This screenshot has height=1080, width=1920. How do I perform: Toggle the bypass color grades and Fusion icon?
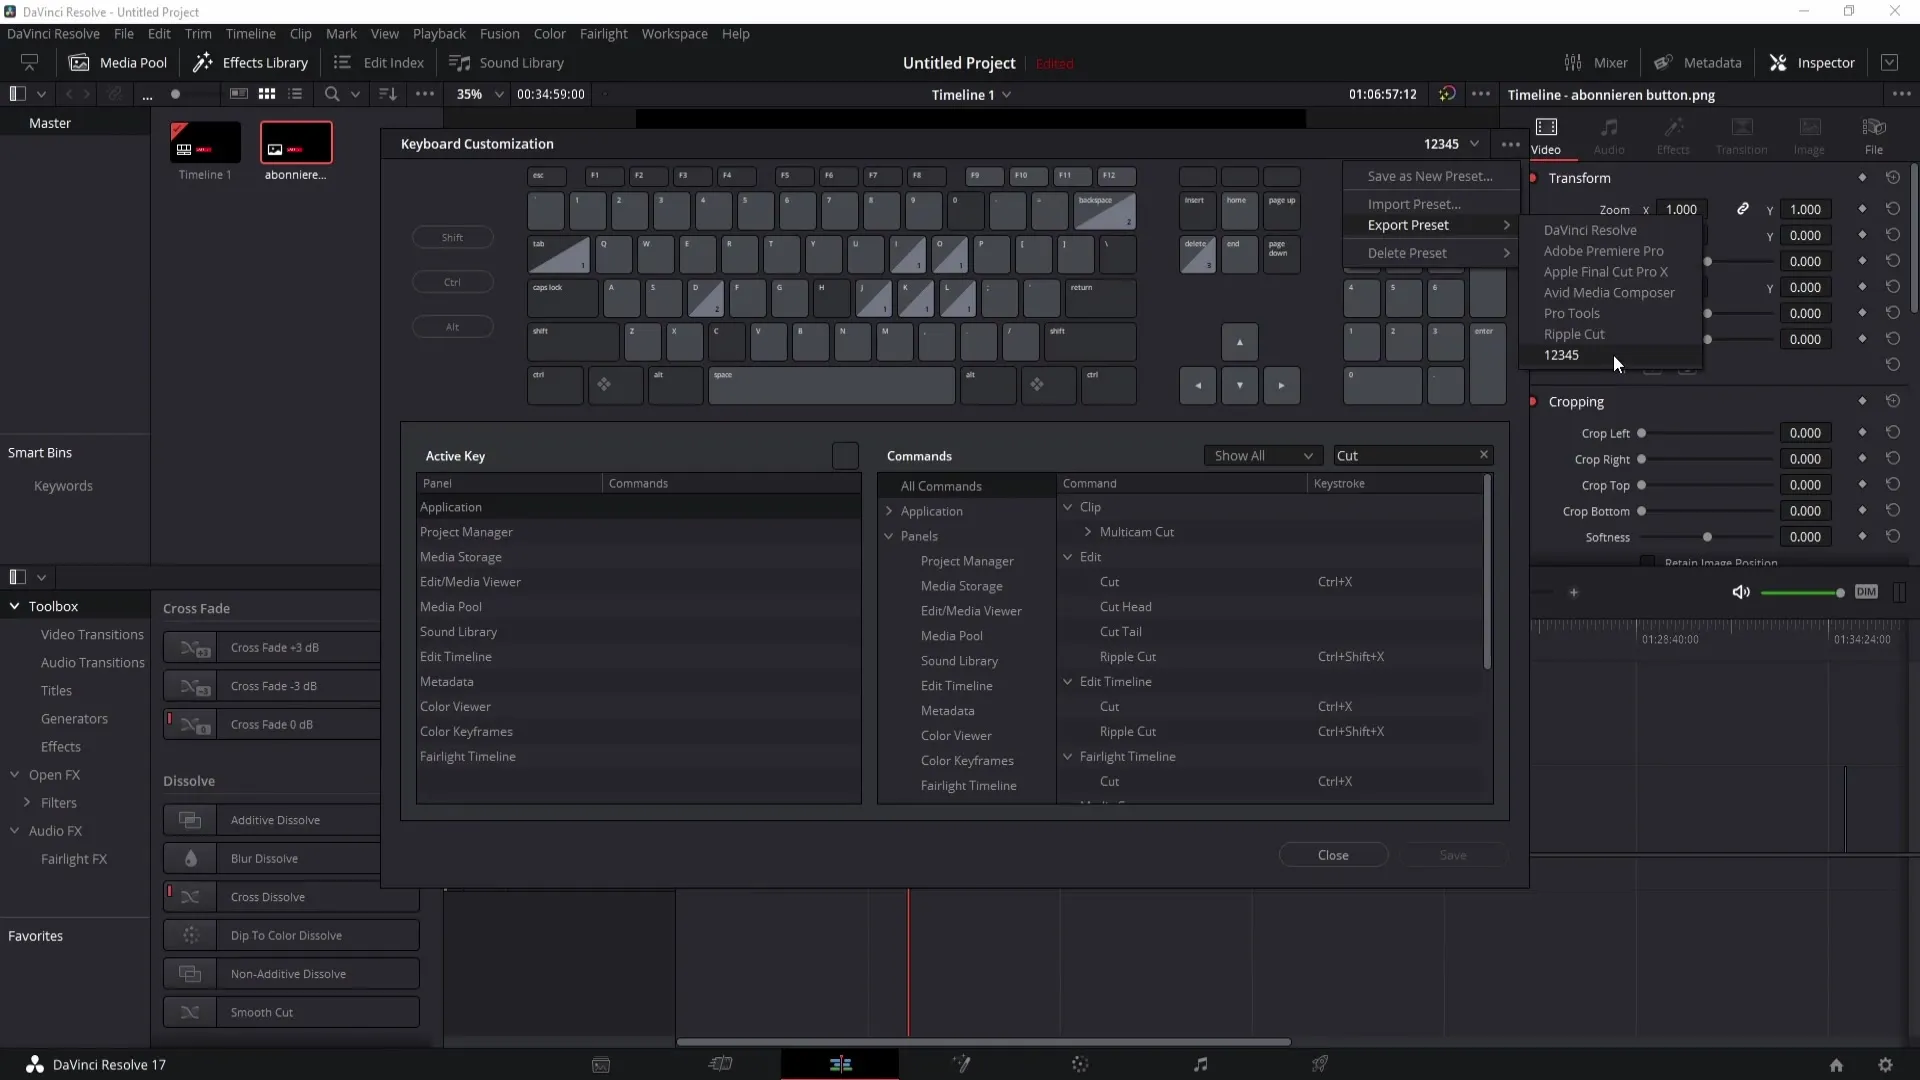click(x=1447, y=94)
